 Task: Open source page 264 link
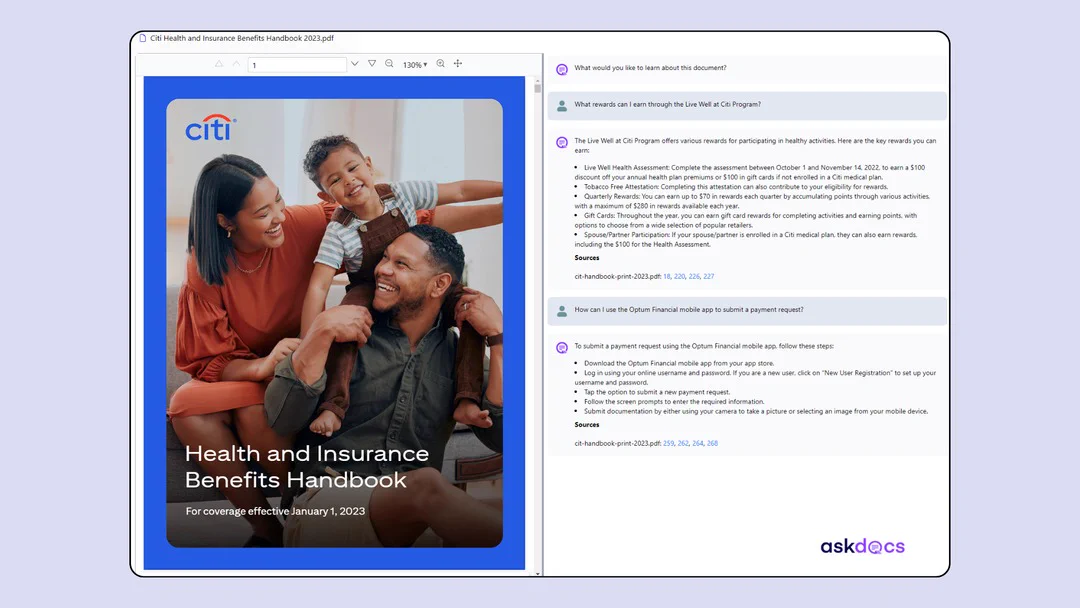tap(698, 443)
